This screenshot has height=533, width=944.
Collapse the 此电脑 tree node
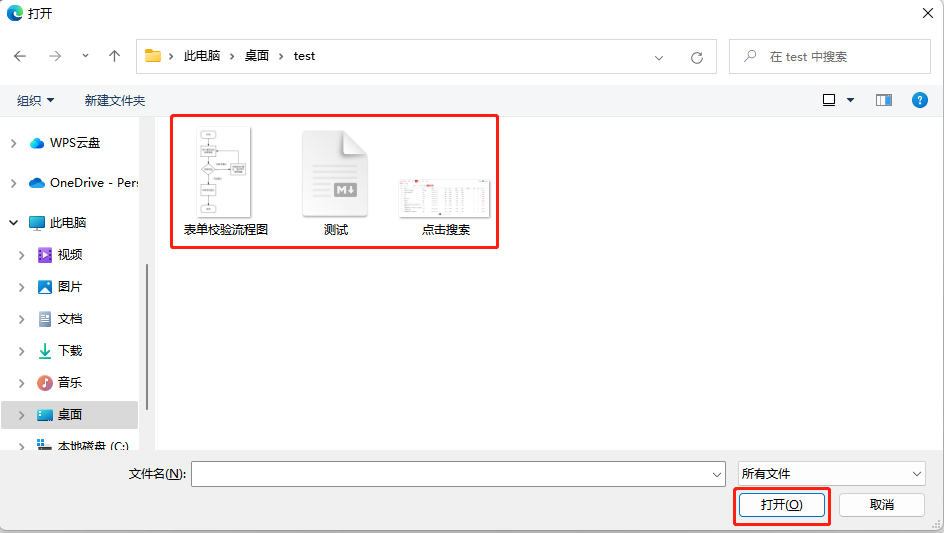tap(13, 223)
